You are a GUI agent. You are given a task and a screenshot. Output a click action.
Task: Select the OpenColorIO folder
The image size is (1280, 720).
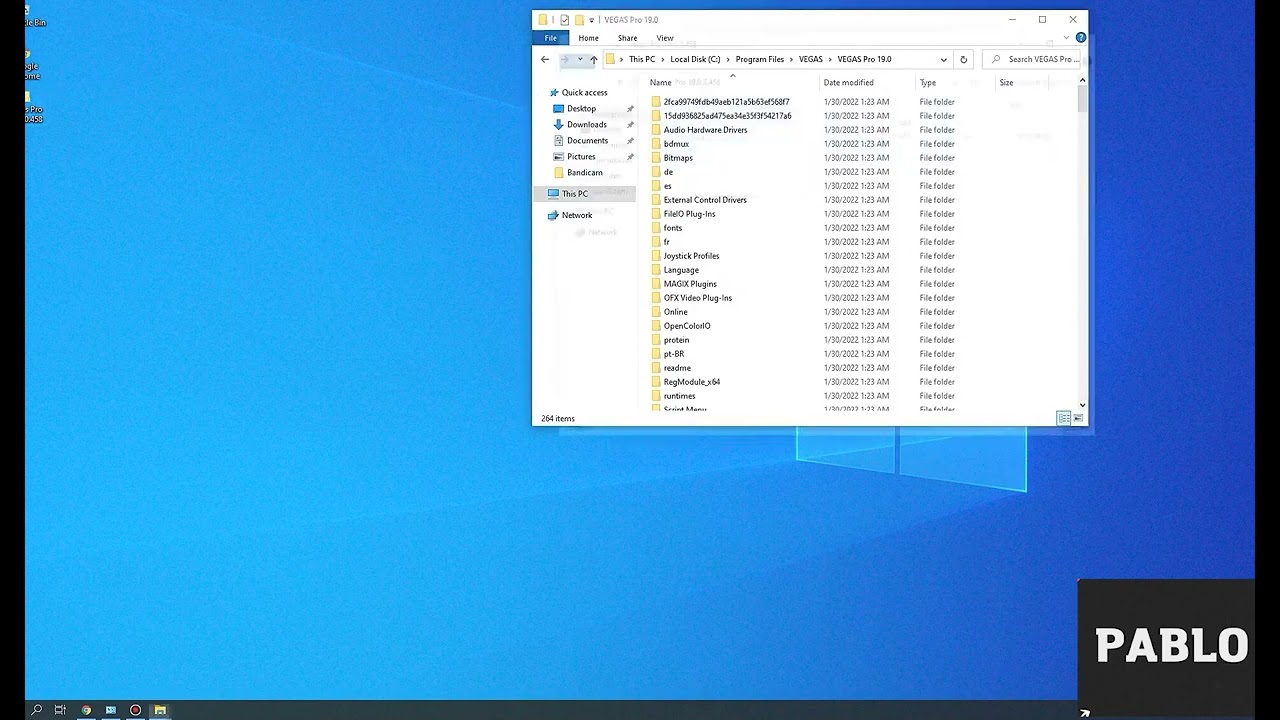coord(687,326)
